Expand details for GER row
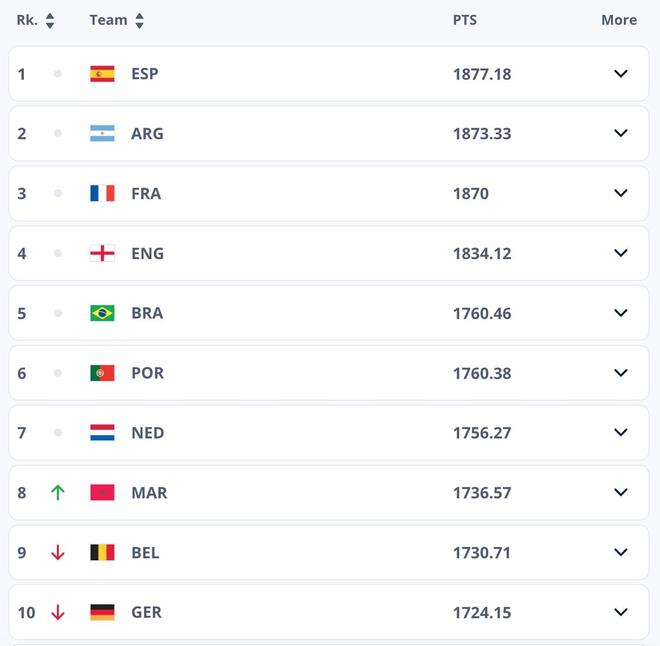Viewport: 660px width, 646px height. [x=621, y=612]
